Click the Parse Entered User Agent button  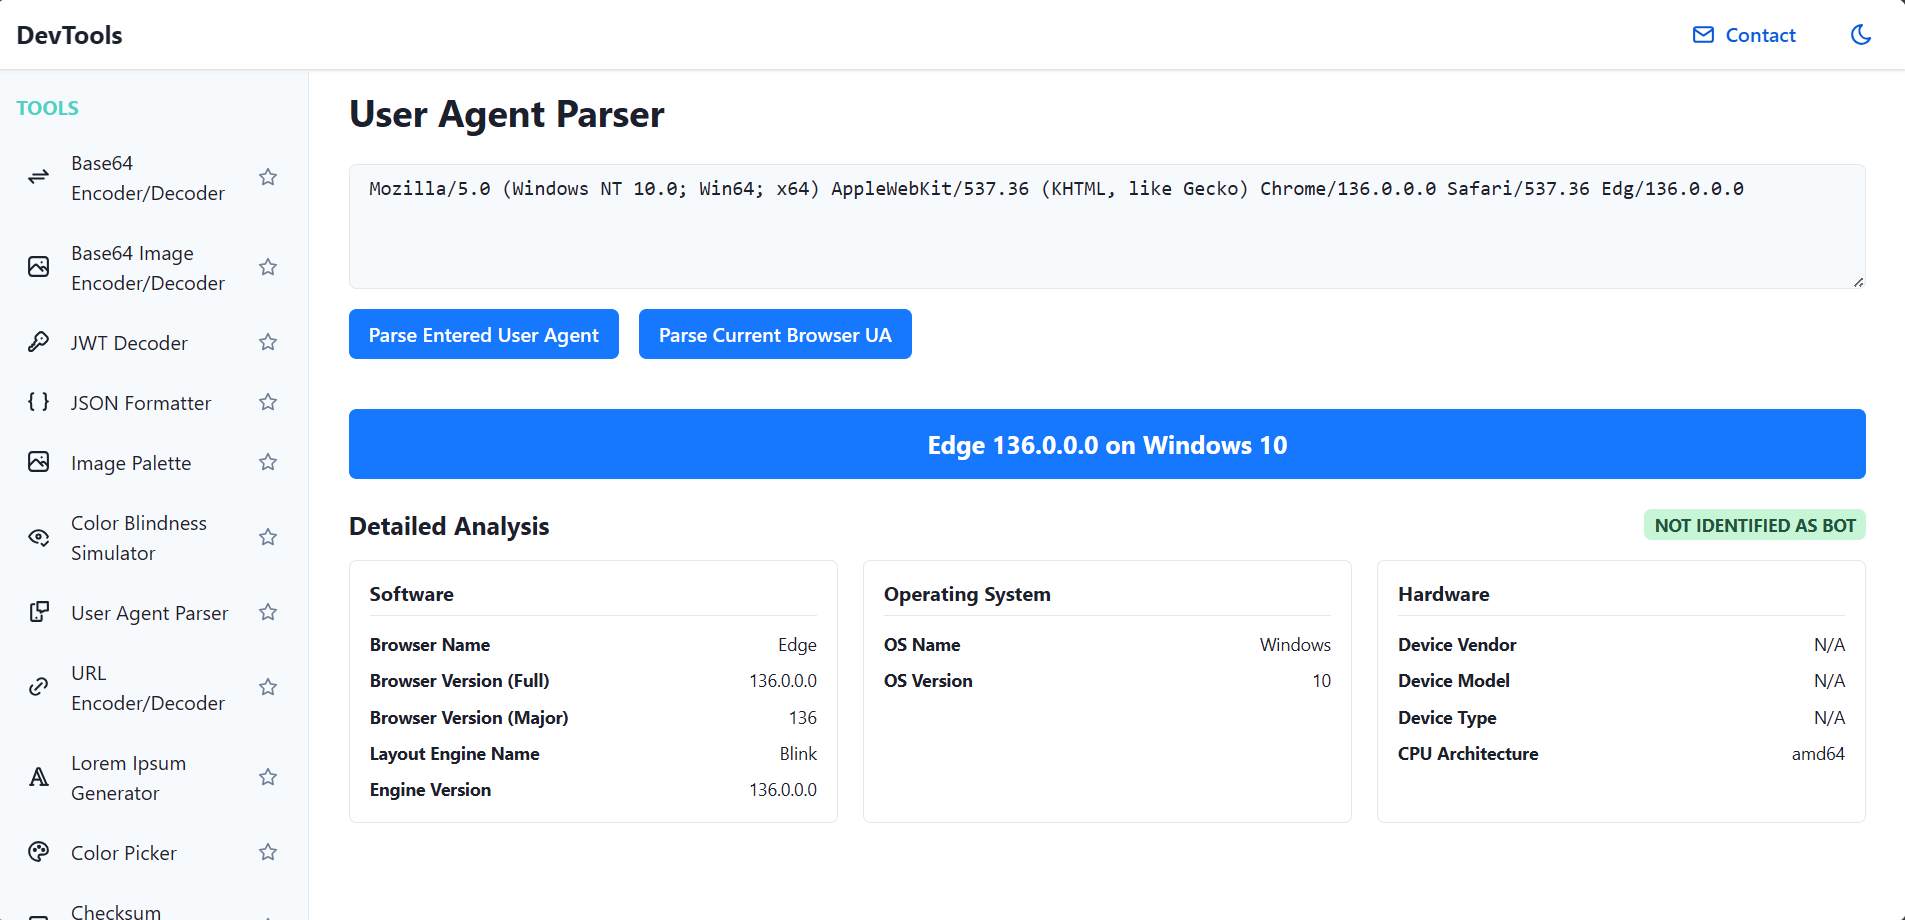point(484,334)
